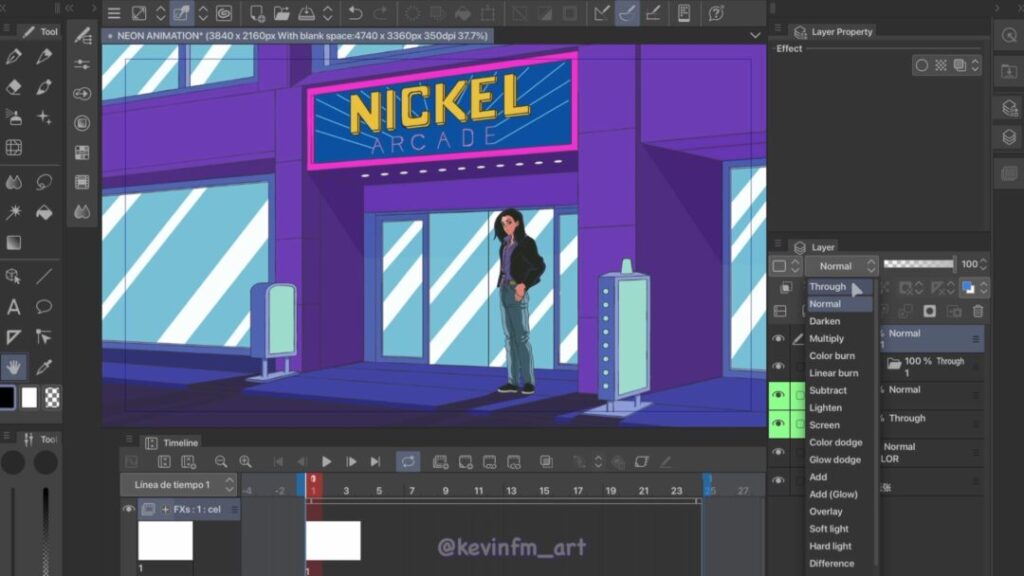
Task: Open the Línea de tiempo 1 dropdown
Action: click(178, 485)
